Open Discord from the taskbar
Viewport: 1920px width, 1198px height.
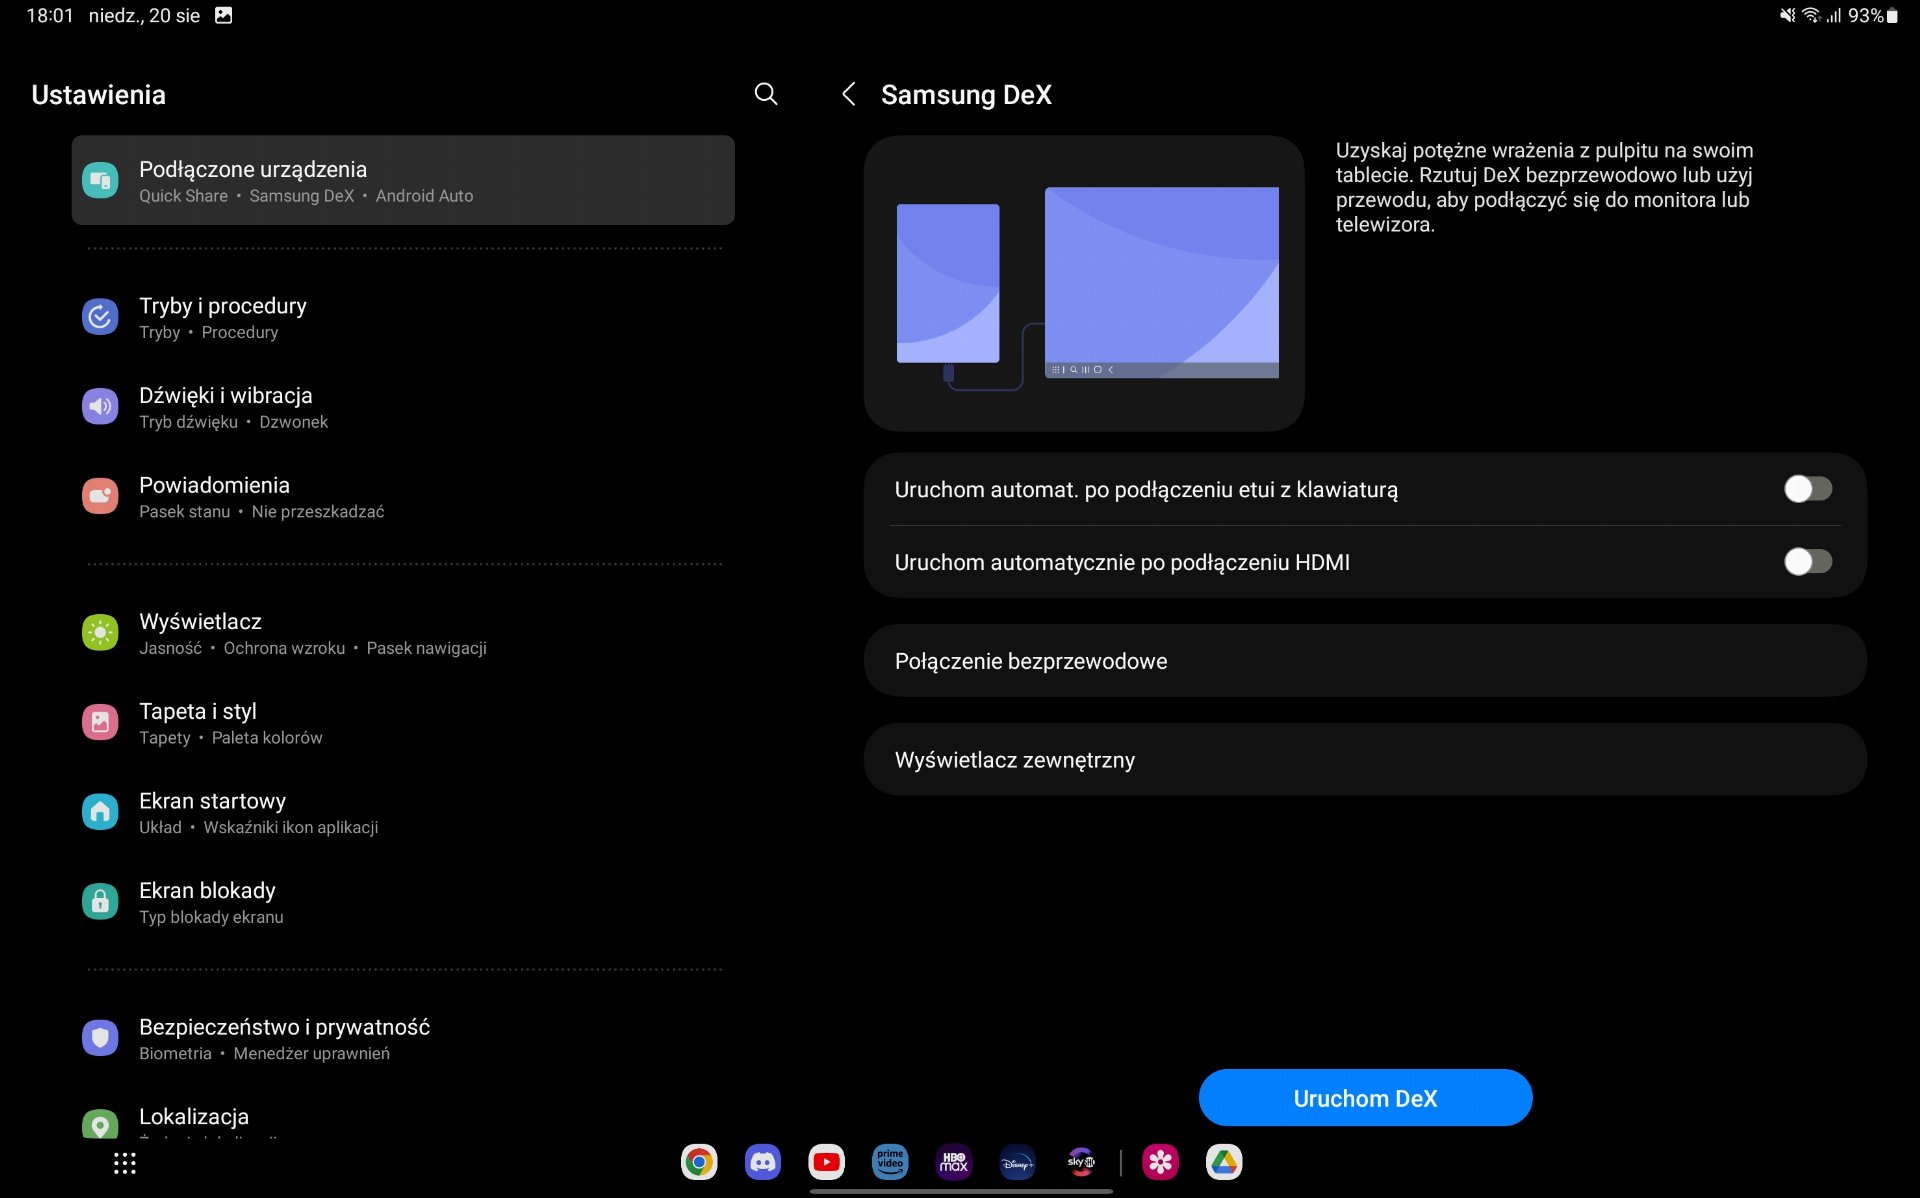pyautogui.click(x=763, y=1162)
